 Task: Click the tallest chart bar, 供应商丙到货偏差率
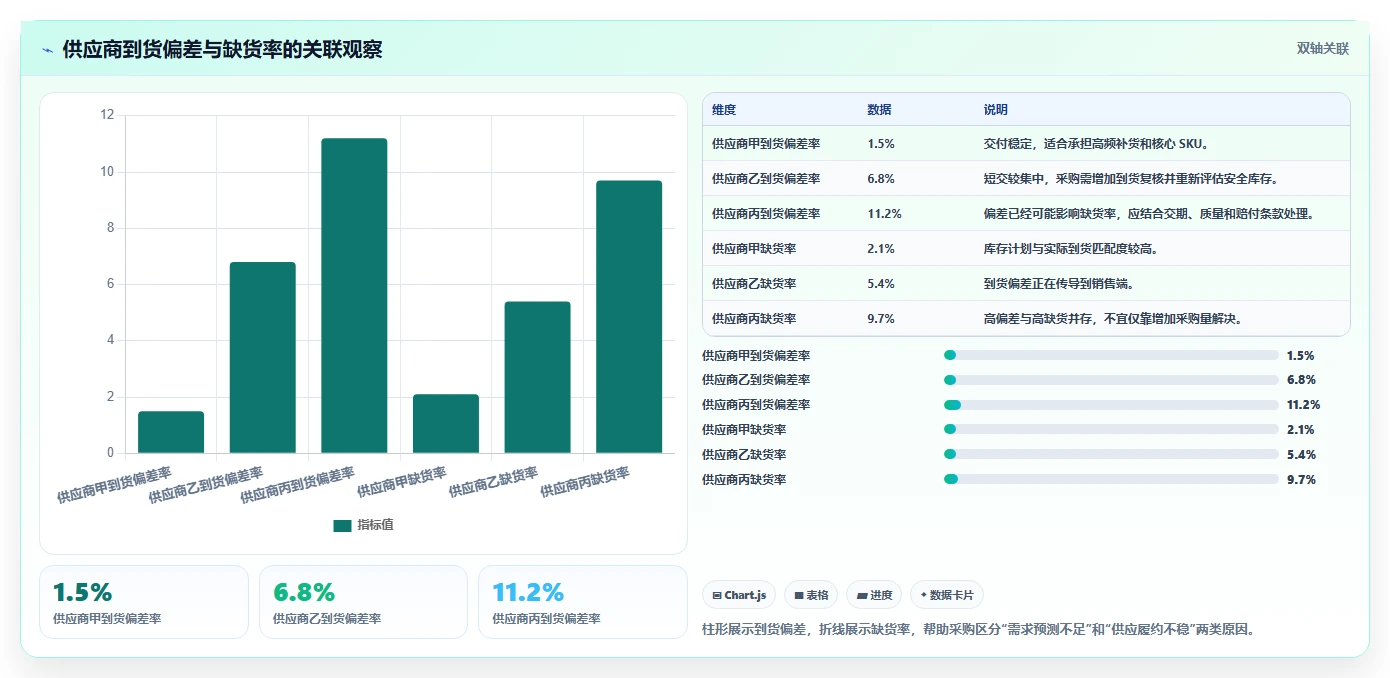(354, 295)
